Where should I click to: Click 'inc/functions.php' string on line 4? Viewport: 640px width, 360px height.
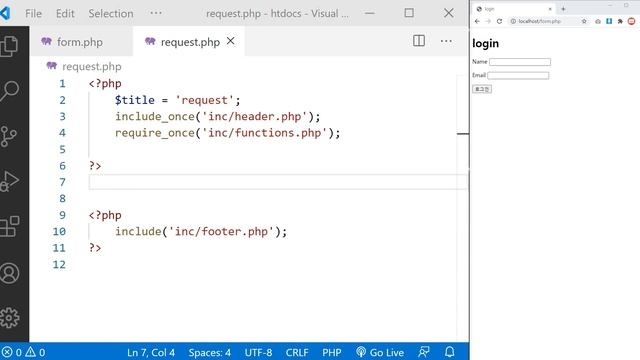click(x=264, y=133)
